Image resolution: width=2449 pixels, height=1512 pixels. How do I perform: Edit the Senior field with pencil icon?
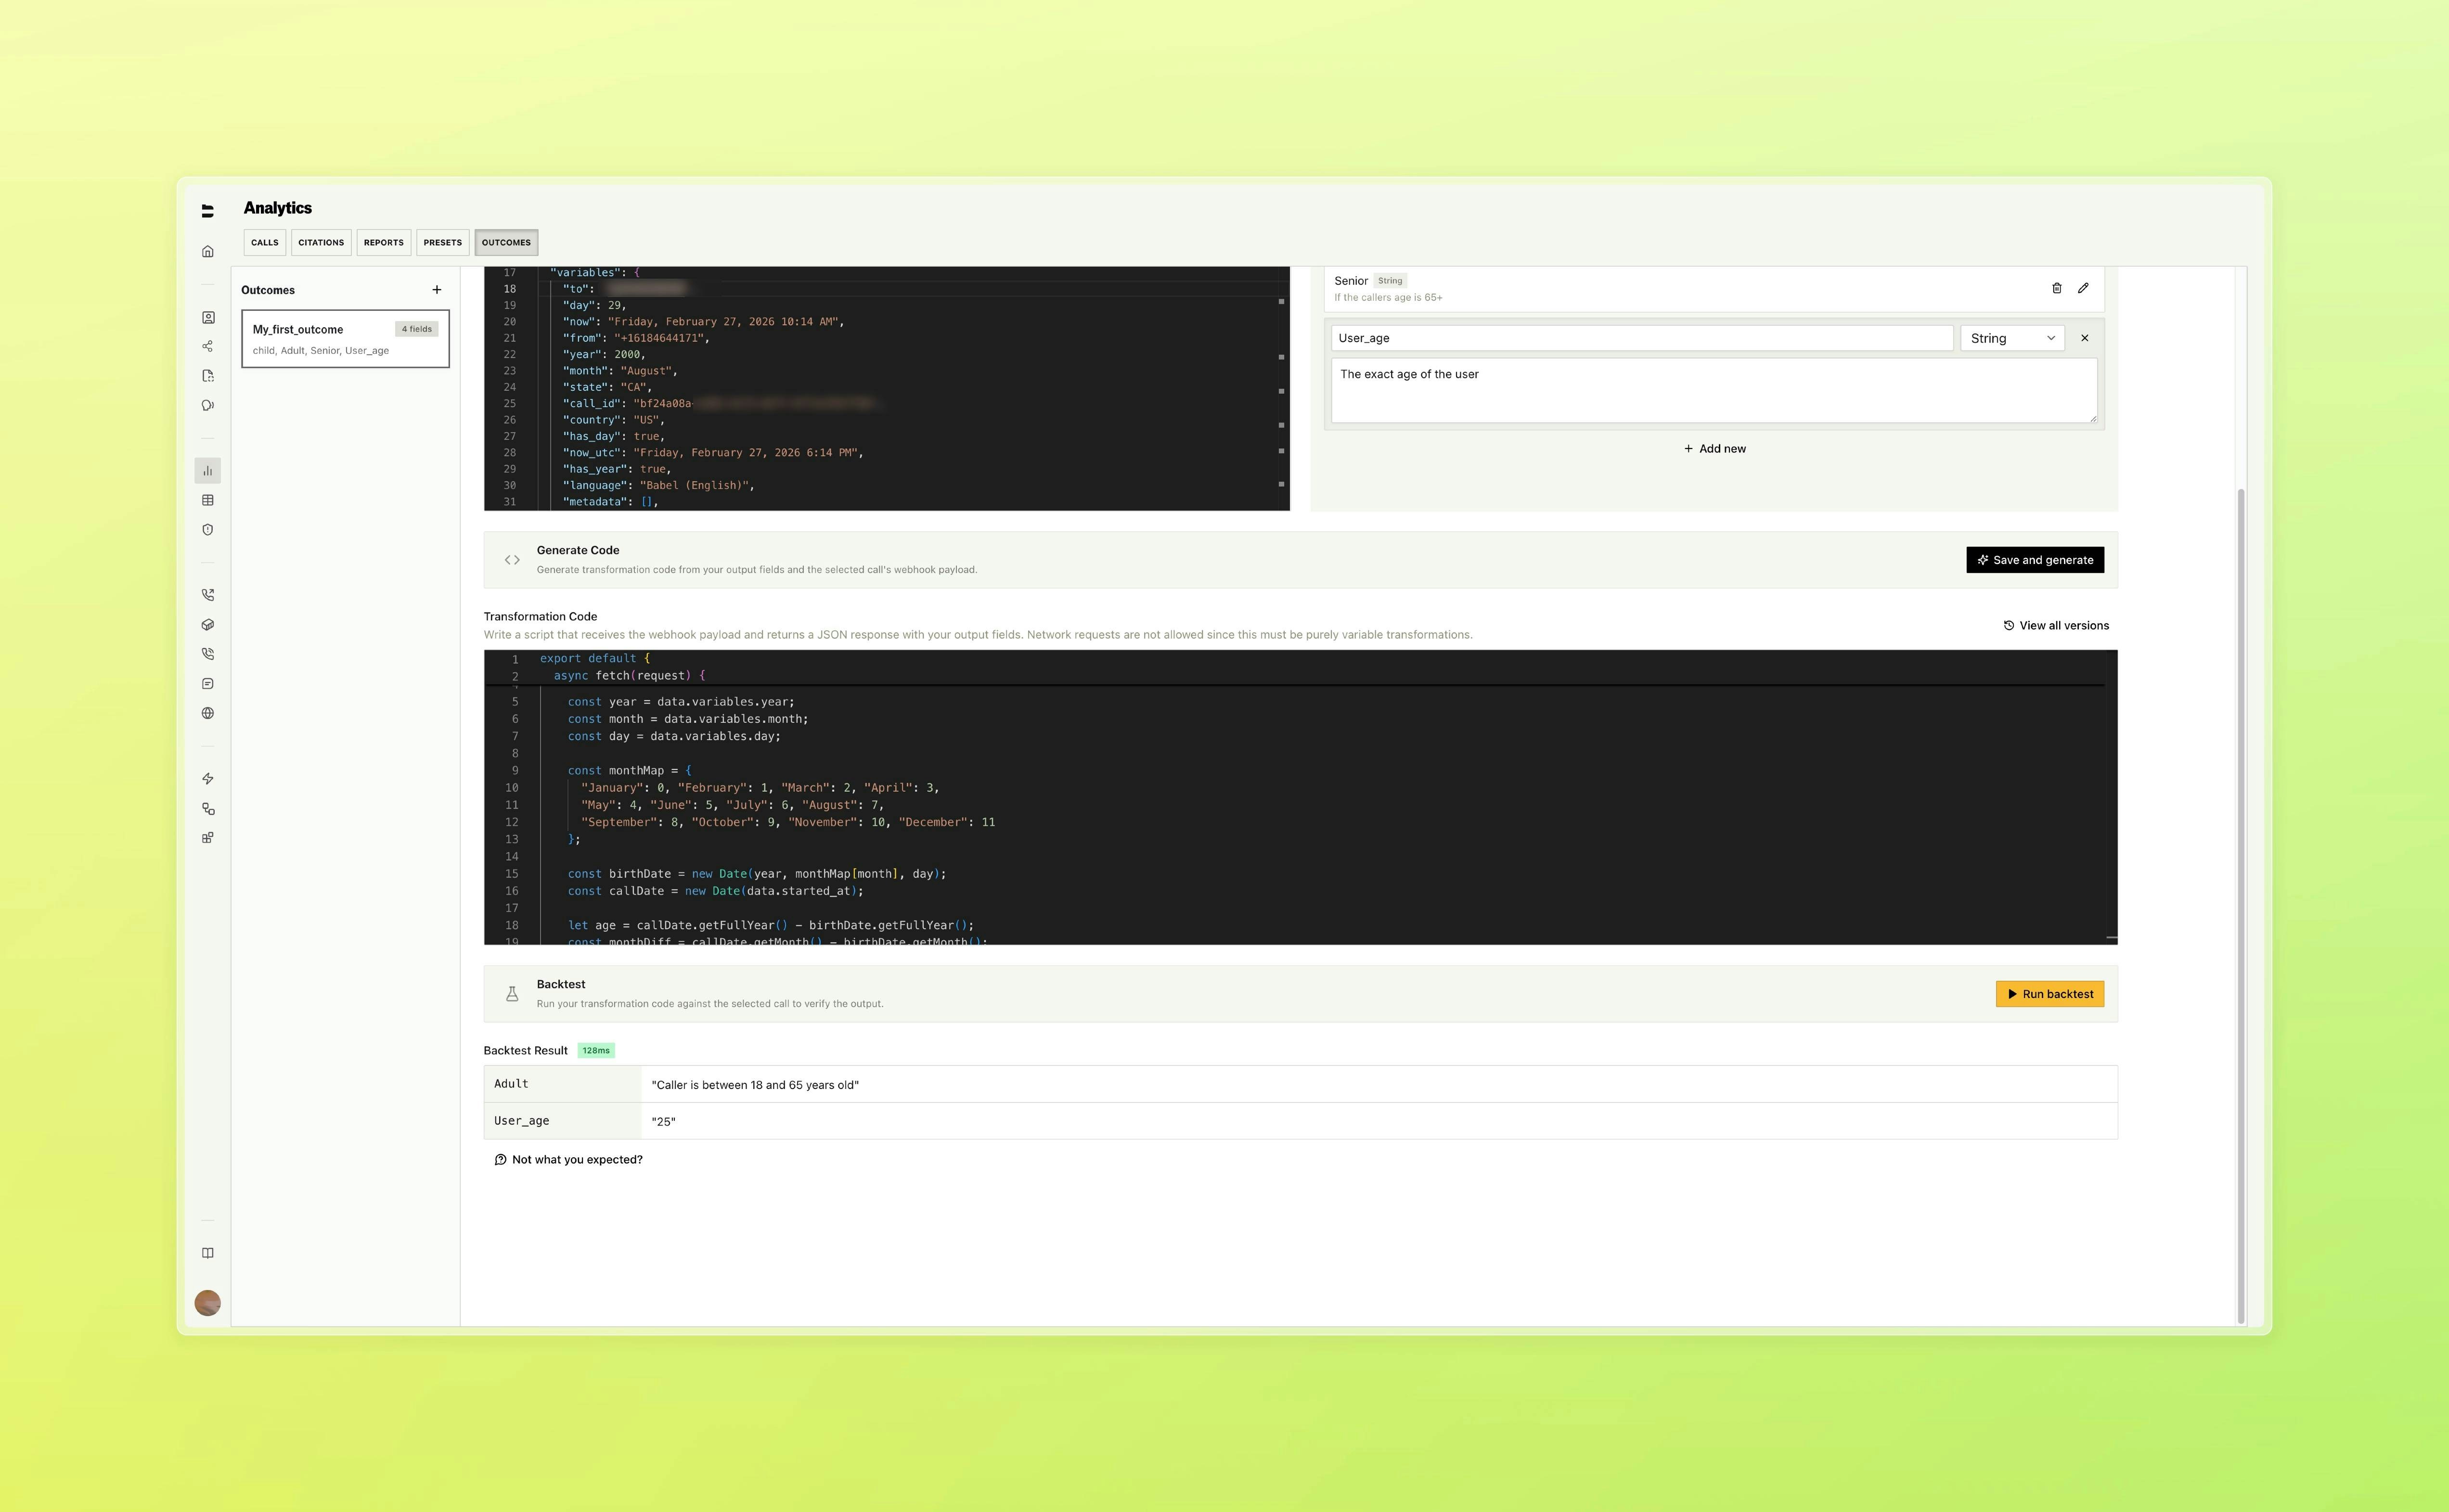[x=2083, y=288]
